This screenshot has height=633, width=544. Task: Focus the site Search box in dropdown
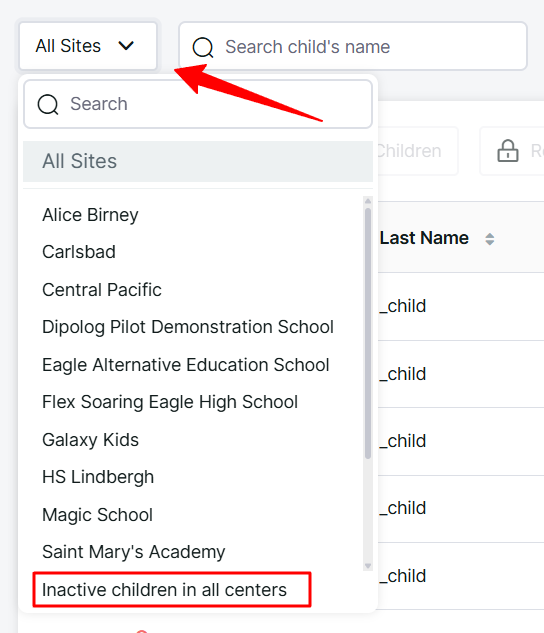tap(198, 104)
